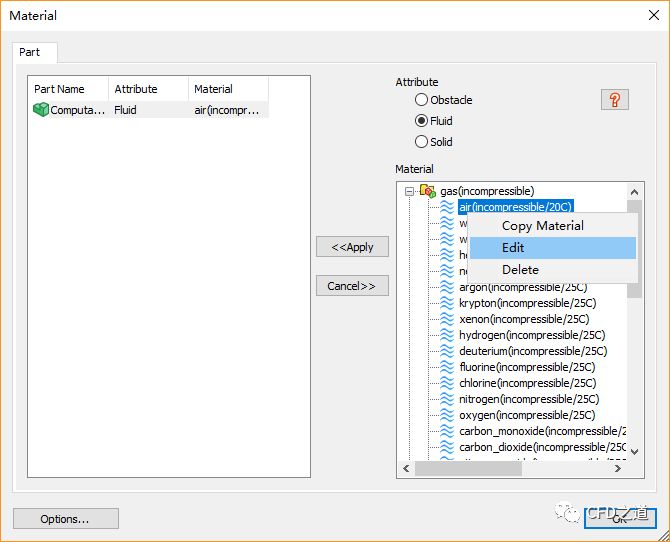Click the green Computational part cube icon
This screenshot has width=670, height=542.
41,110
